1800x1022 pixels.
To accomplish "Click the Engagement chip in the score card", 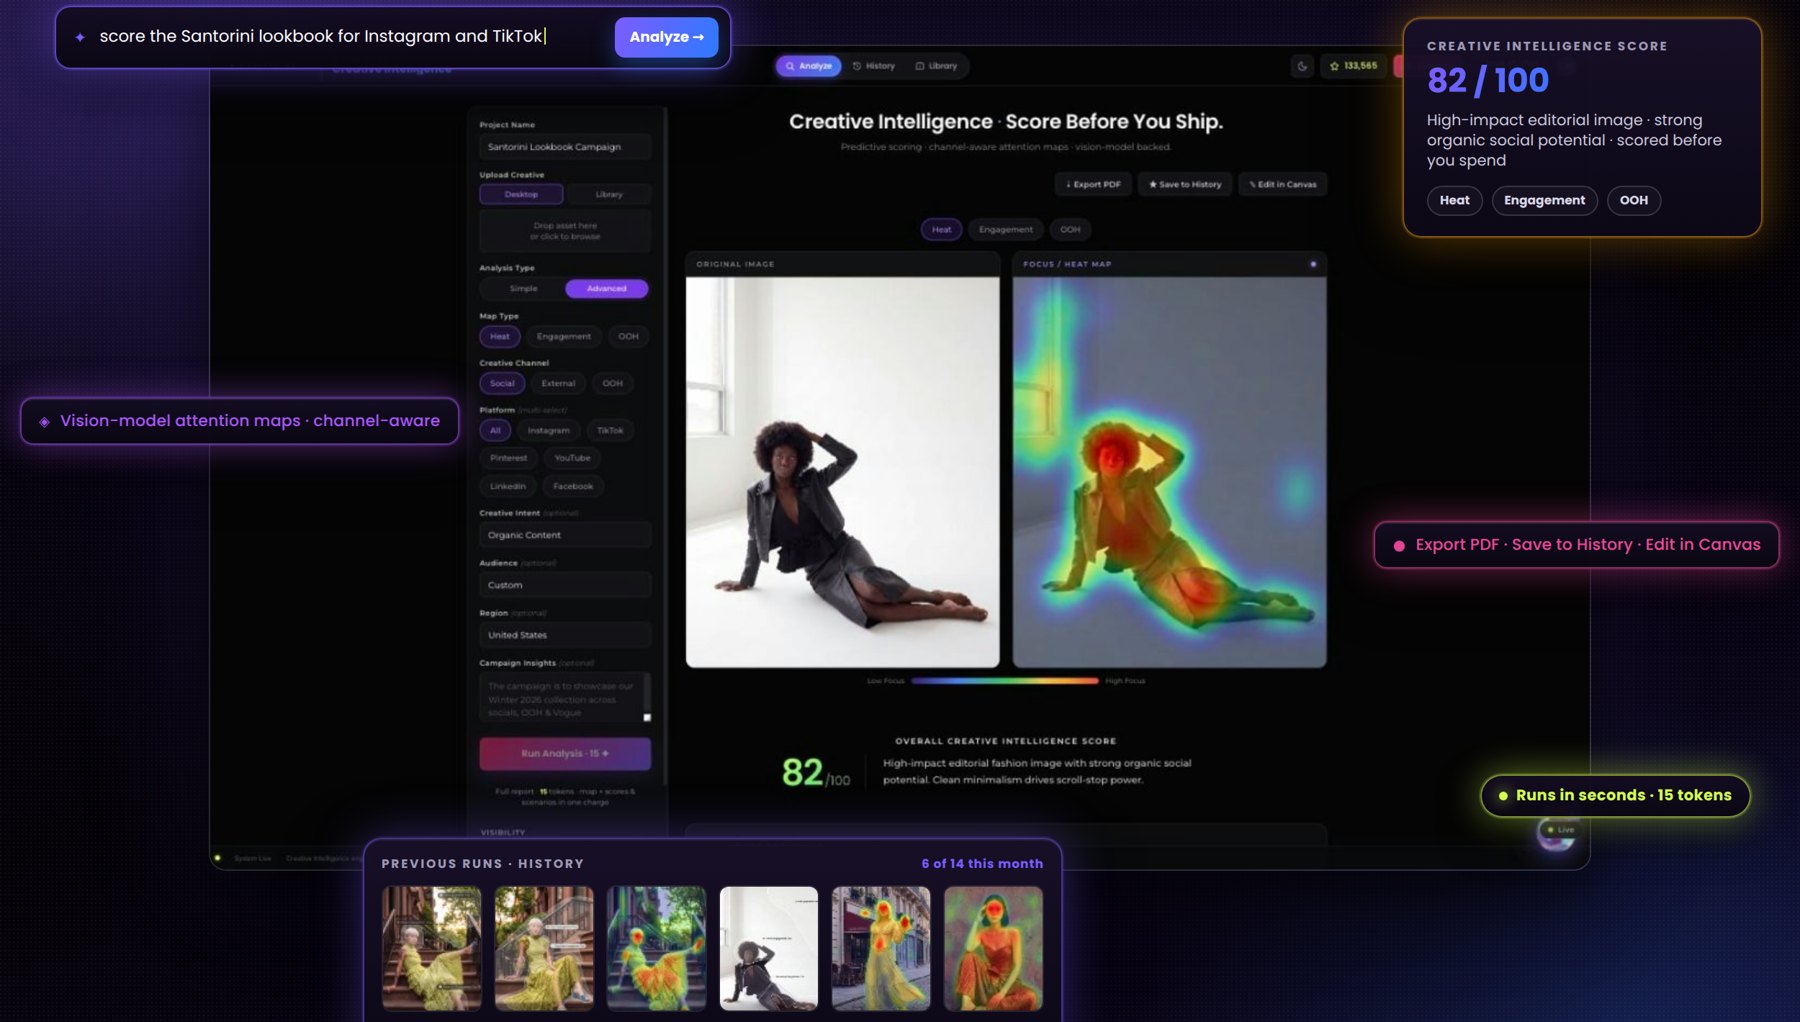I will (x=1544, y=201).
